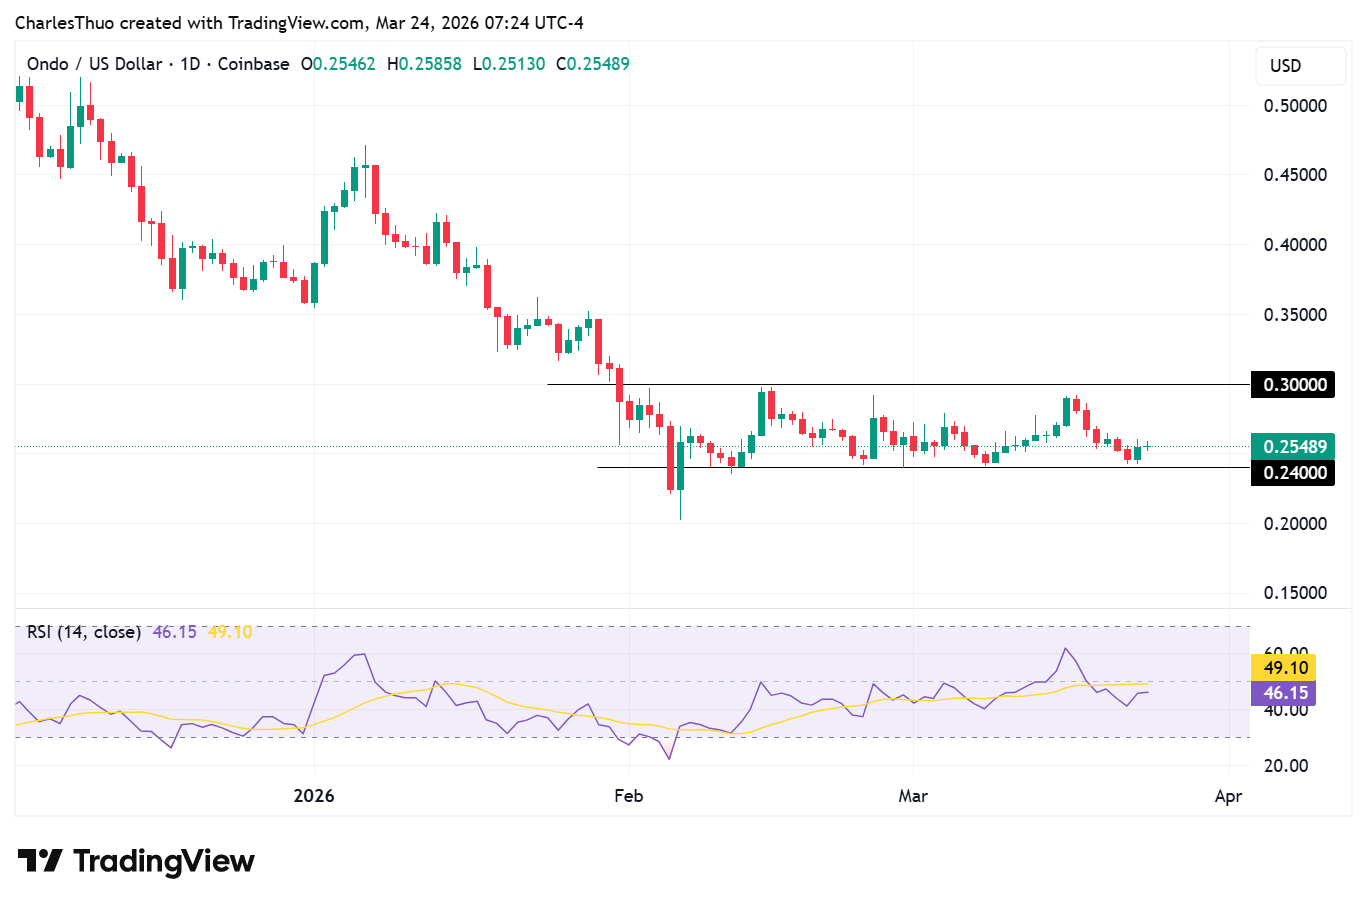Click the Coinbase exchange label
Screen dimensions: 1367x906
coord(253,64)
